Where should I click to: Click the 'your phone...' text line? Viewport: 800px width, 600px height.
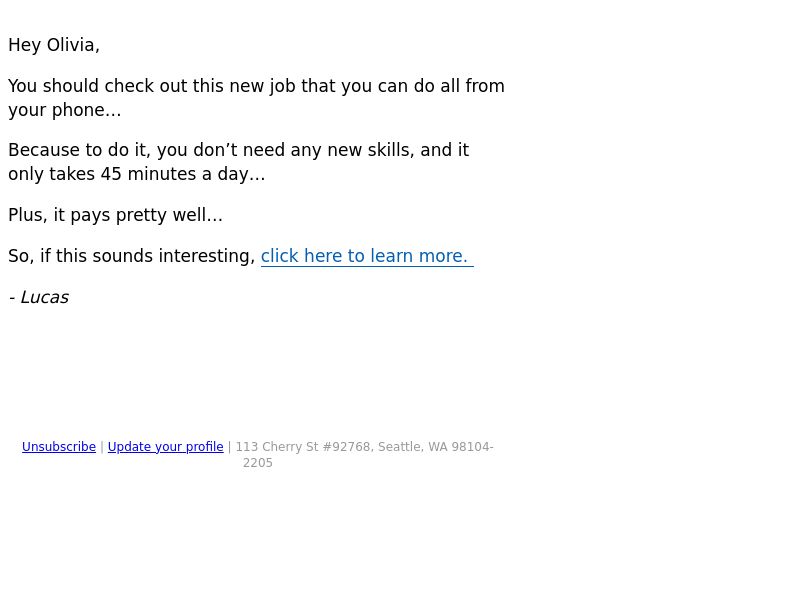tap(65, 110)
